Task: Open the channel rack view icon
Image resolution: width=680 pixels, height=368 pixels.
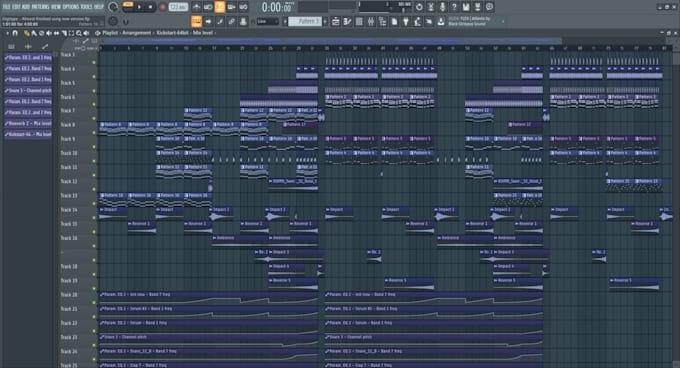Action: [360, 21]
